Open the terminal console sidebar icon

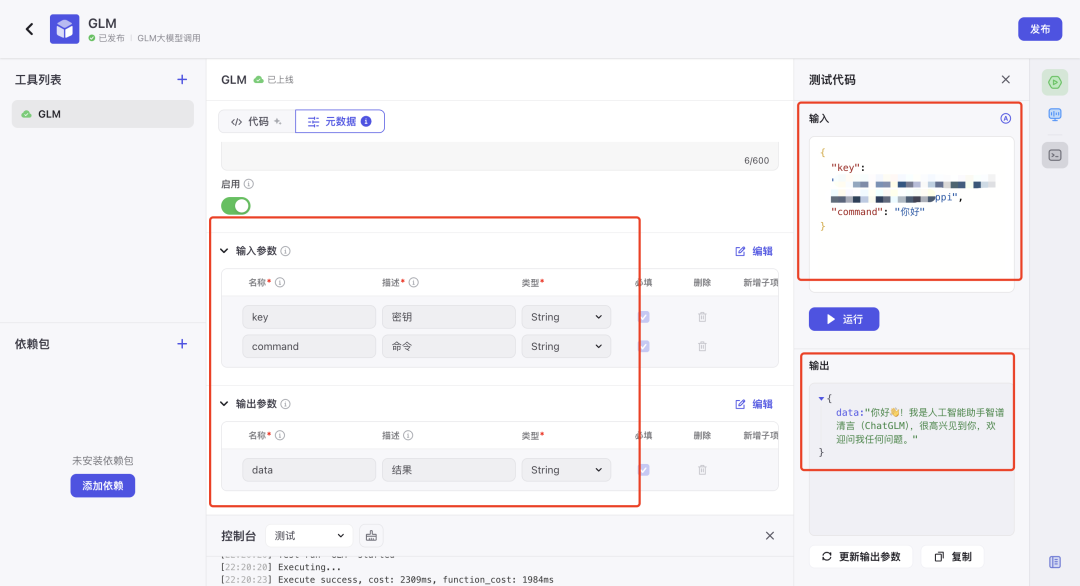(1055, 155)
